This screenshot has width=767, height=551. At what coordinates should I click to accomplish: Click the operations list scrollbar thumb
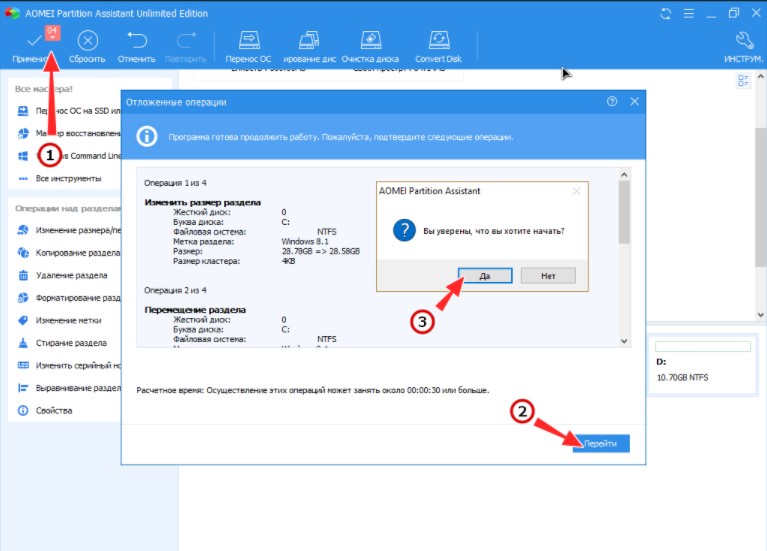pyautogui.click(x=624, y=212)
